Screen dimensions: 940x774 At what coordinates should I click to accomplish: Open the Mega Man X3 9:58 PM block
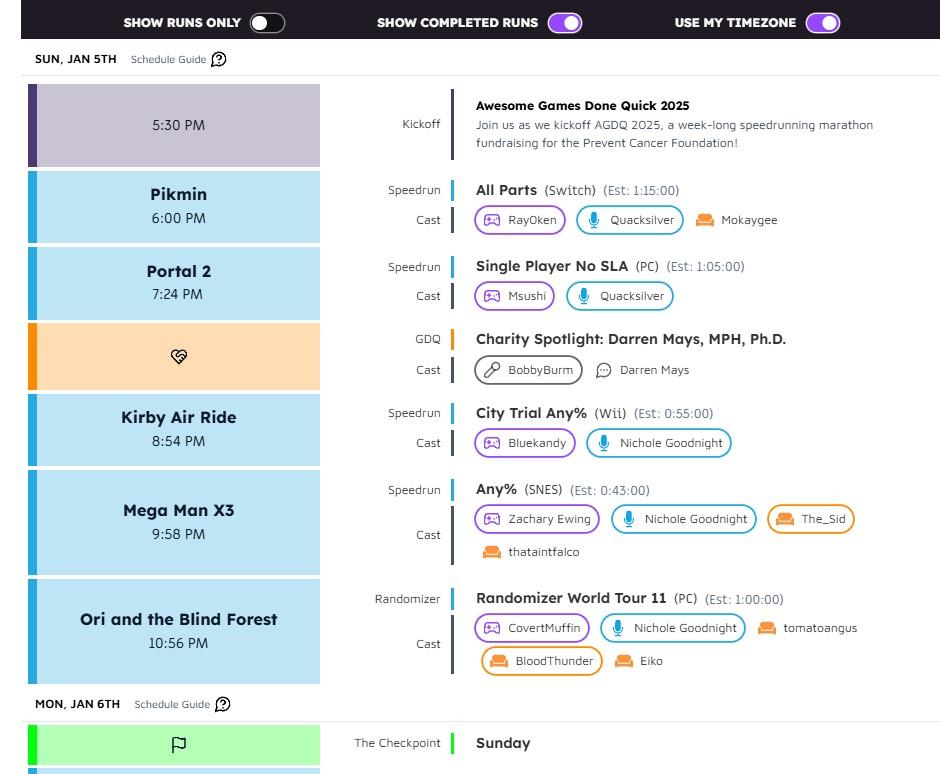174,522
